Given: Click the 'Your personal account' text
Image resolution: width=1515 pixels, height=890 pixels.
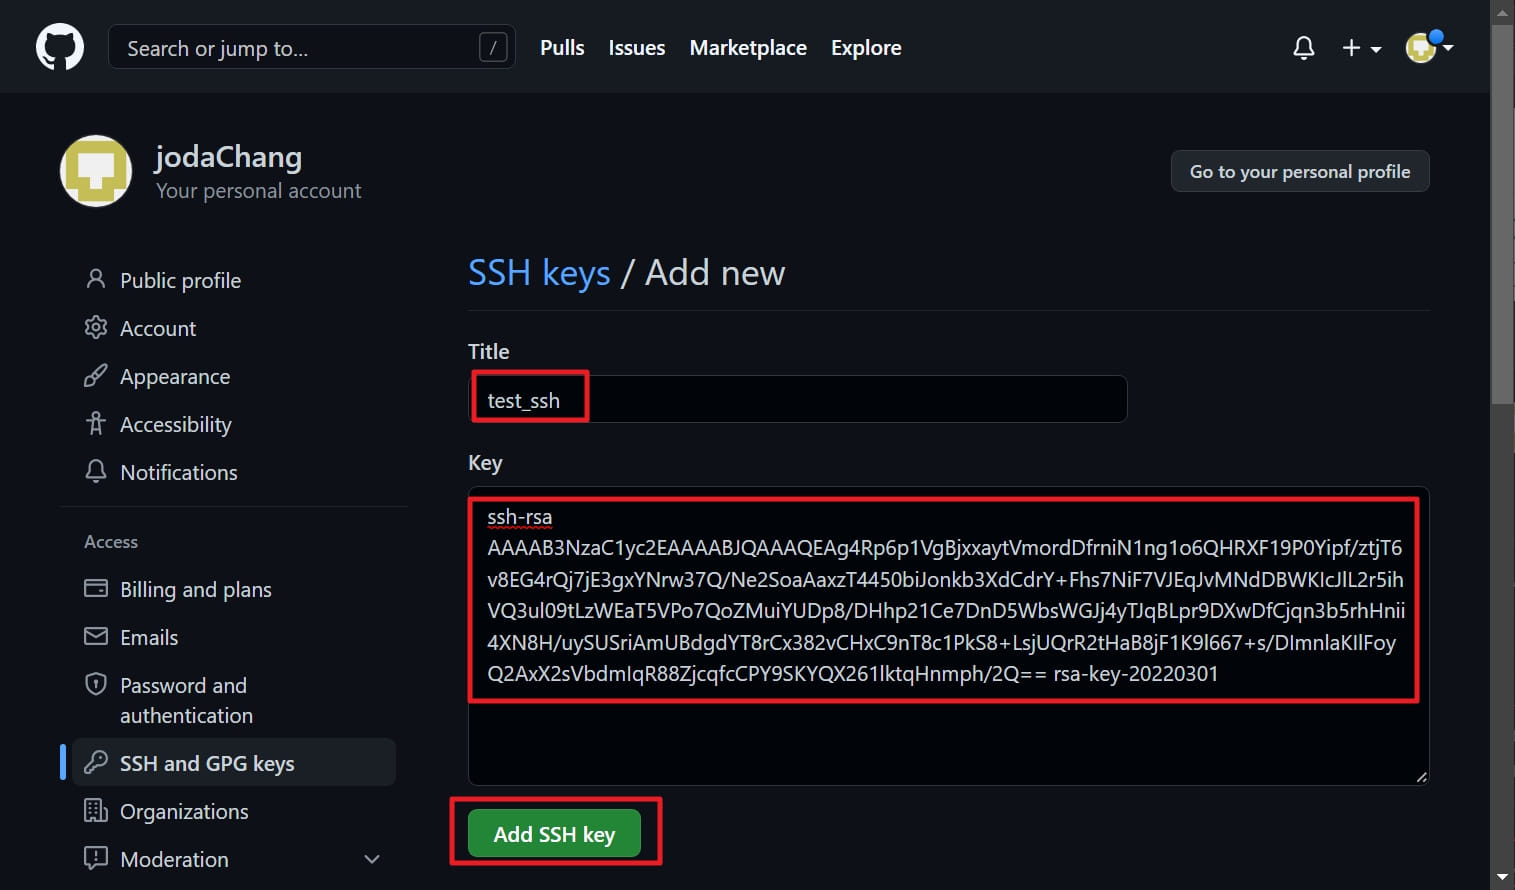Looking at the screenshot, I should (259, 191).
